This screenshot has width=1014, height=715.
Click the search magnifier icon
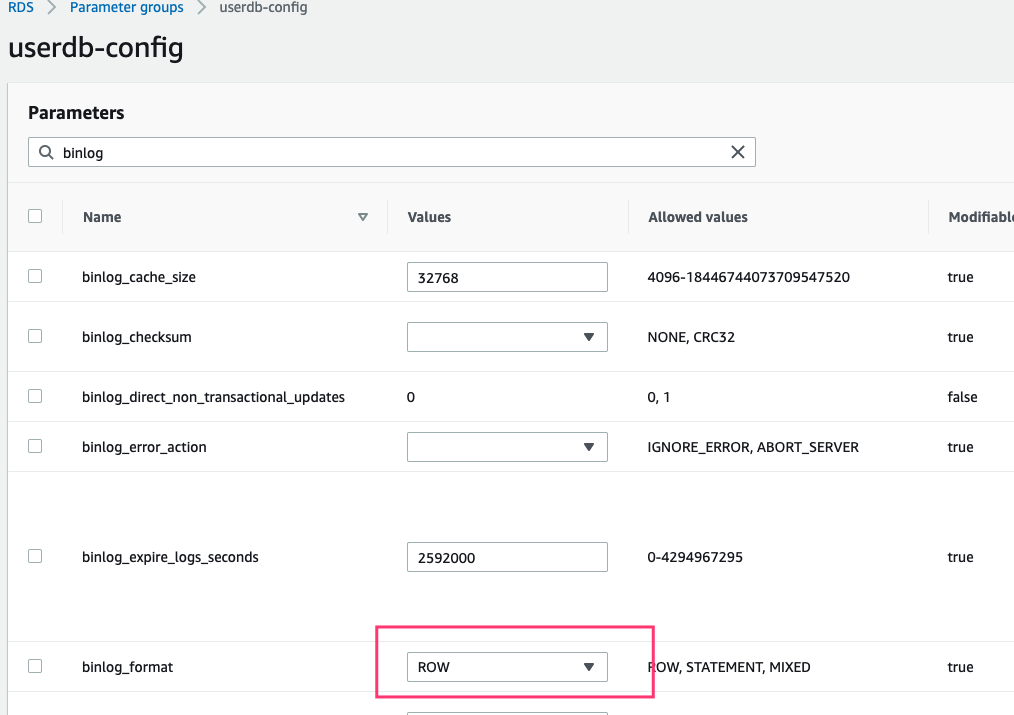[45, 153]
